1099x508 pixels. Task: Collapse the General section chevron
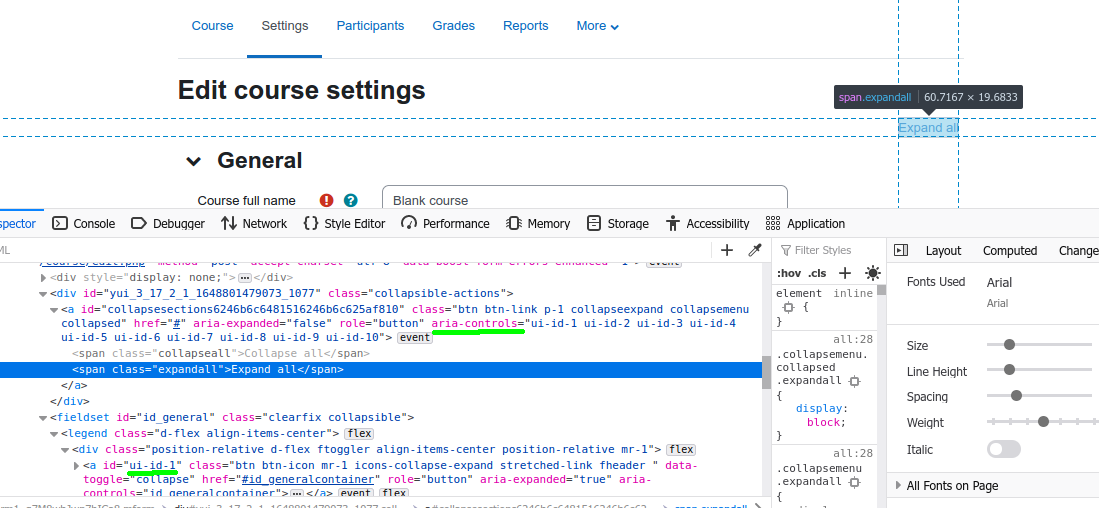pyautogui.click(x=193, y=161)
